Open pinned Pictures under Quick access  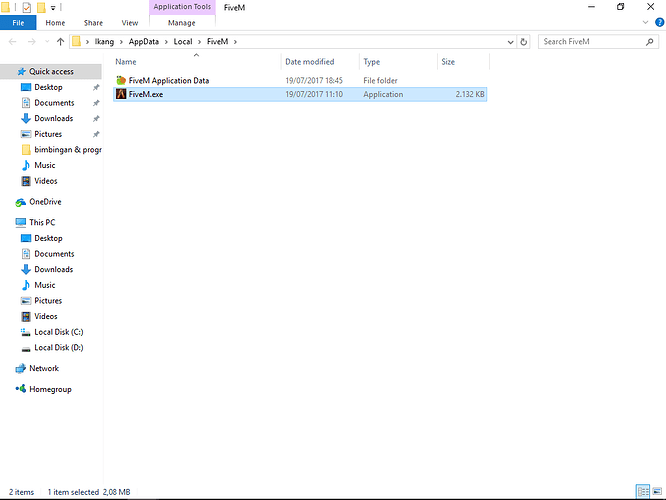[48, 134]
